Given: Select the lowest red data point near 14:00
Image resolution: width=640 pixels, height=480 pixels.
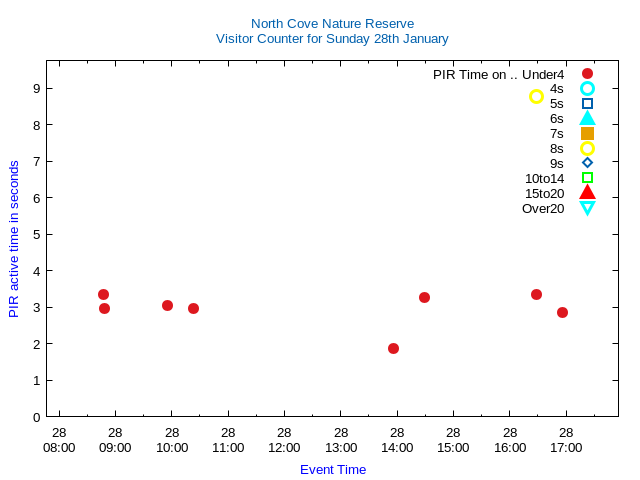Looking at the screenshot, I should click(393, 348).
